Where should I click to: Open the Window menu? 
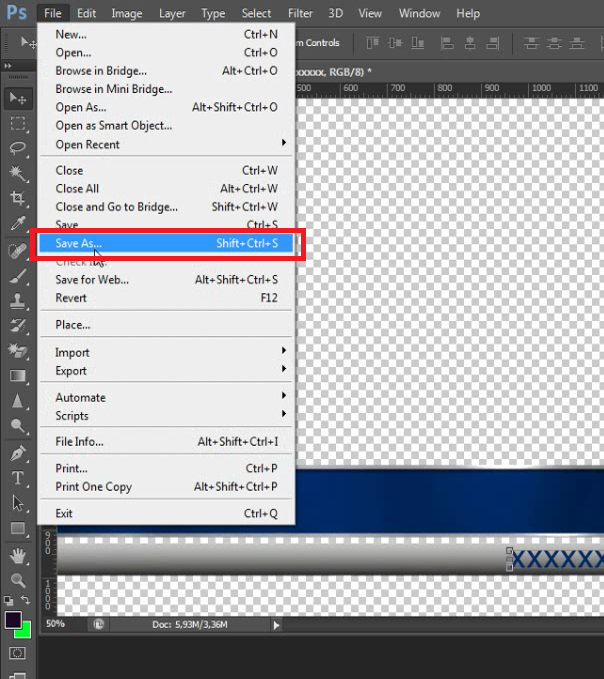point(420,13)
